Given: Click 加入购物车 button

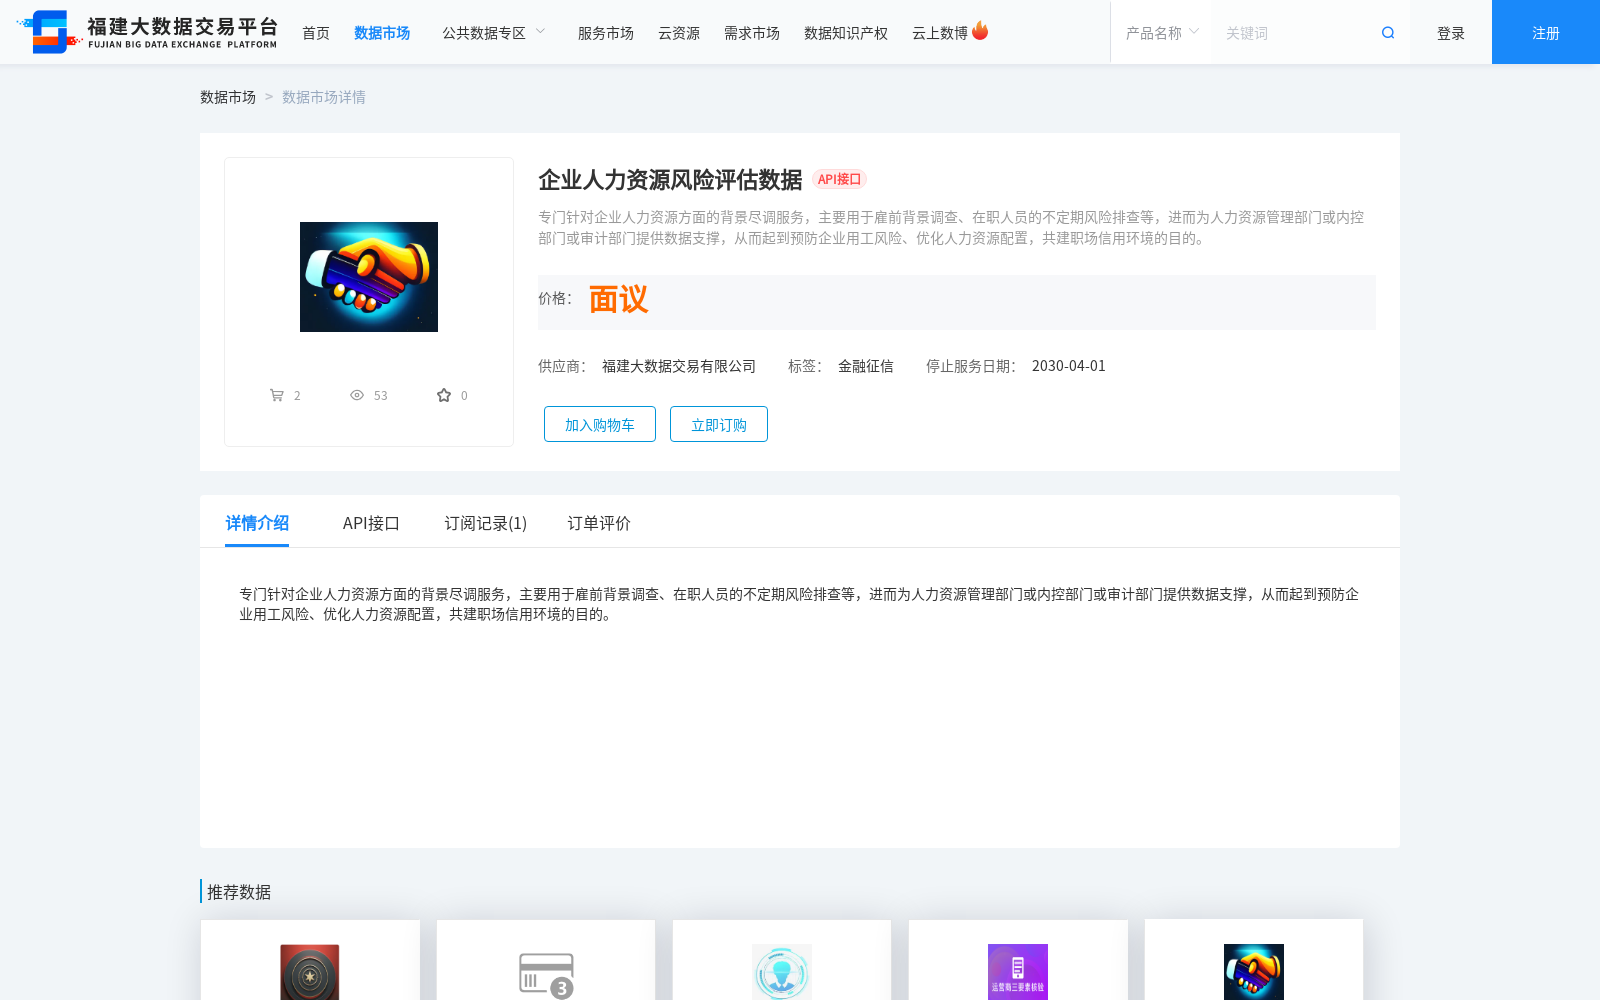Looking at the screenshot, I should pyautogui.click(x=599, y=423).
